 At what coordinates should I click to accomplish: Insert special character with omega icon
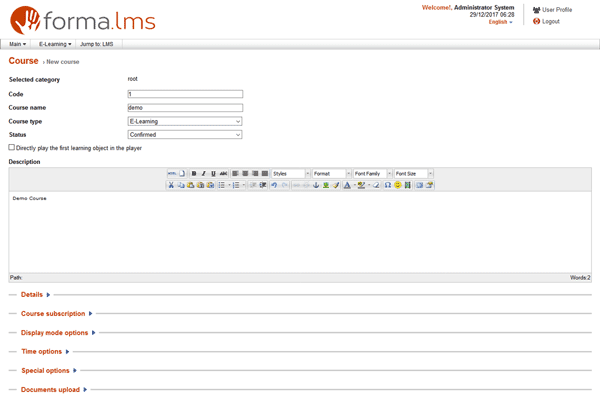click(387, 185)
